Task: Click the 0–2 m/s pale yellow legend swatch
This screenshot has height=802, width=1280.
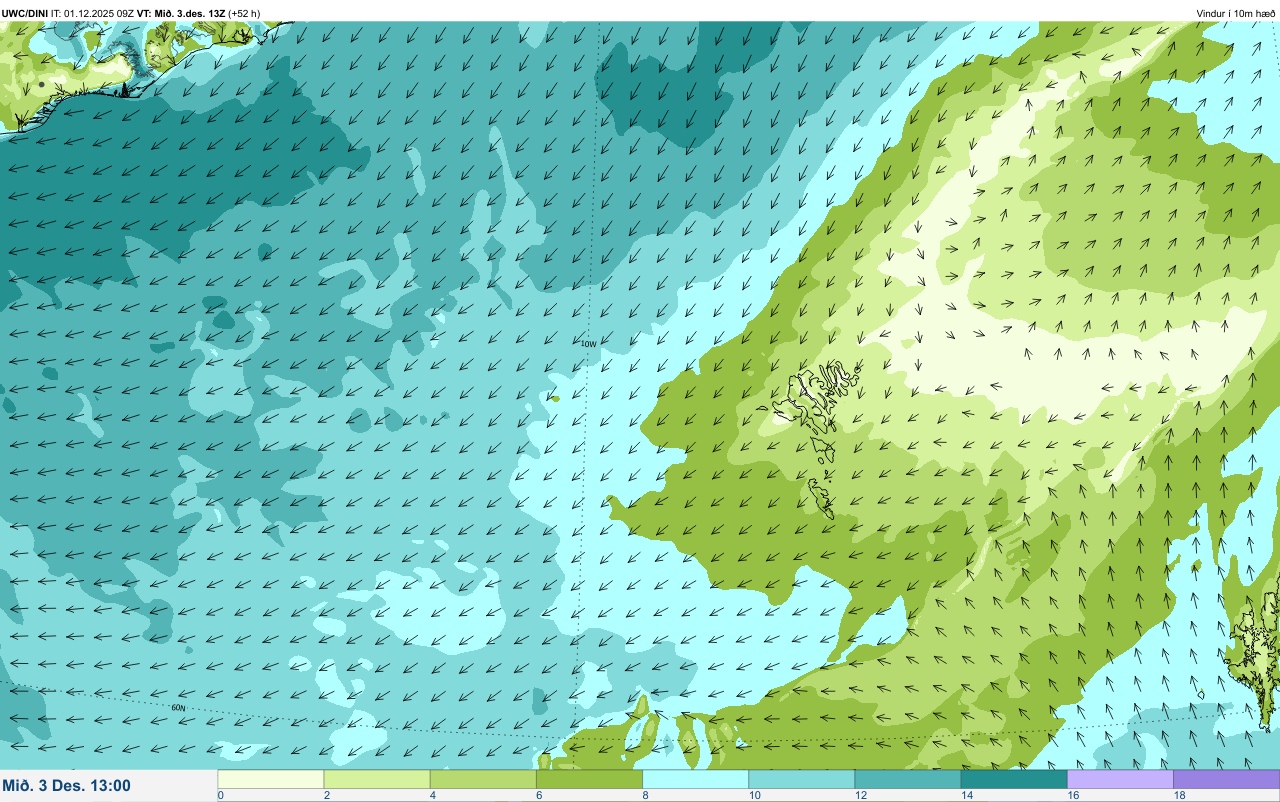Action: (x=271, y=779)
